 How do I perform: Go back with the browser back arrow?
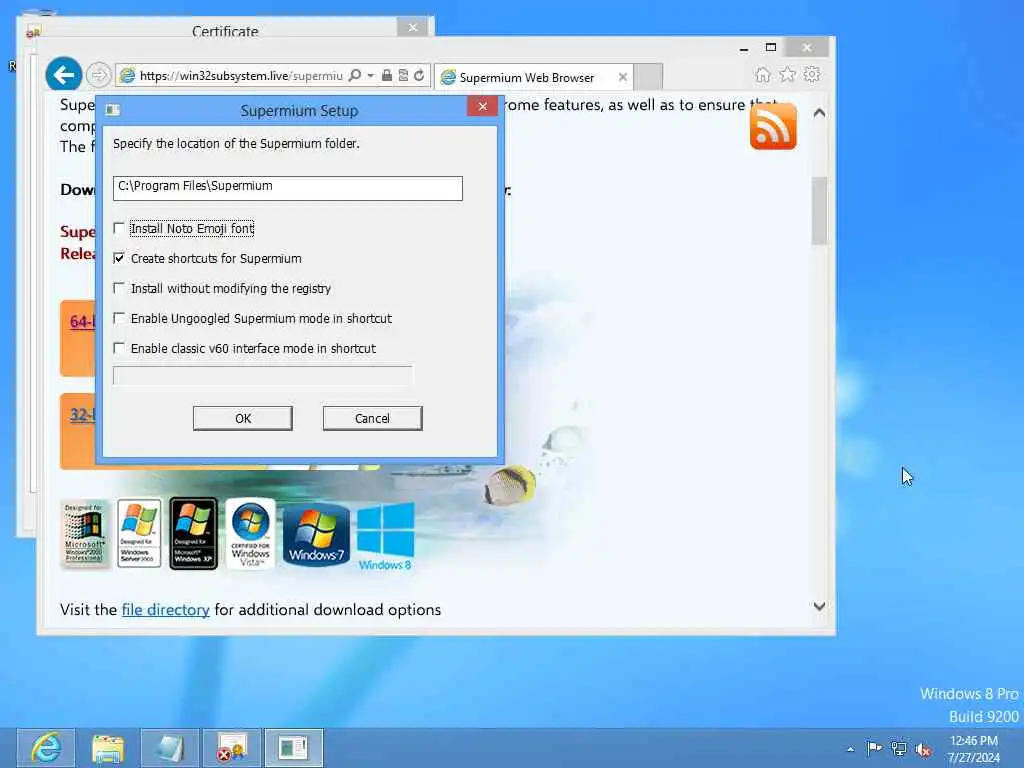(63, 75)
